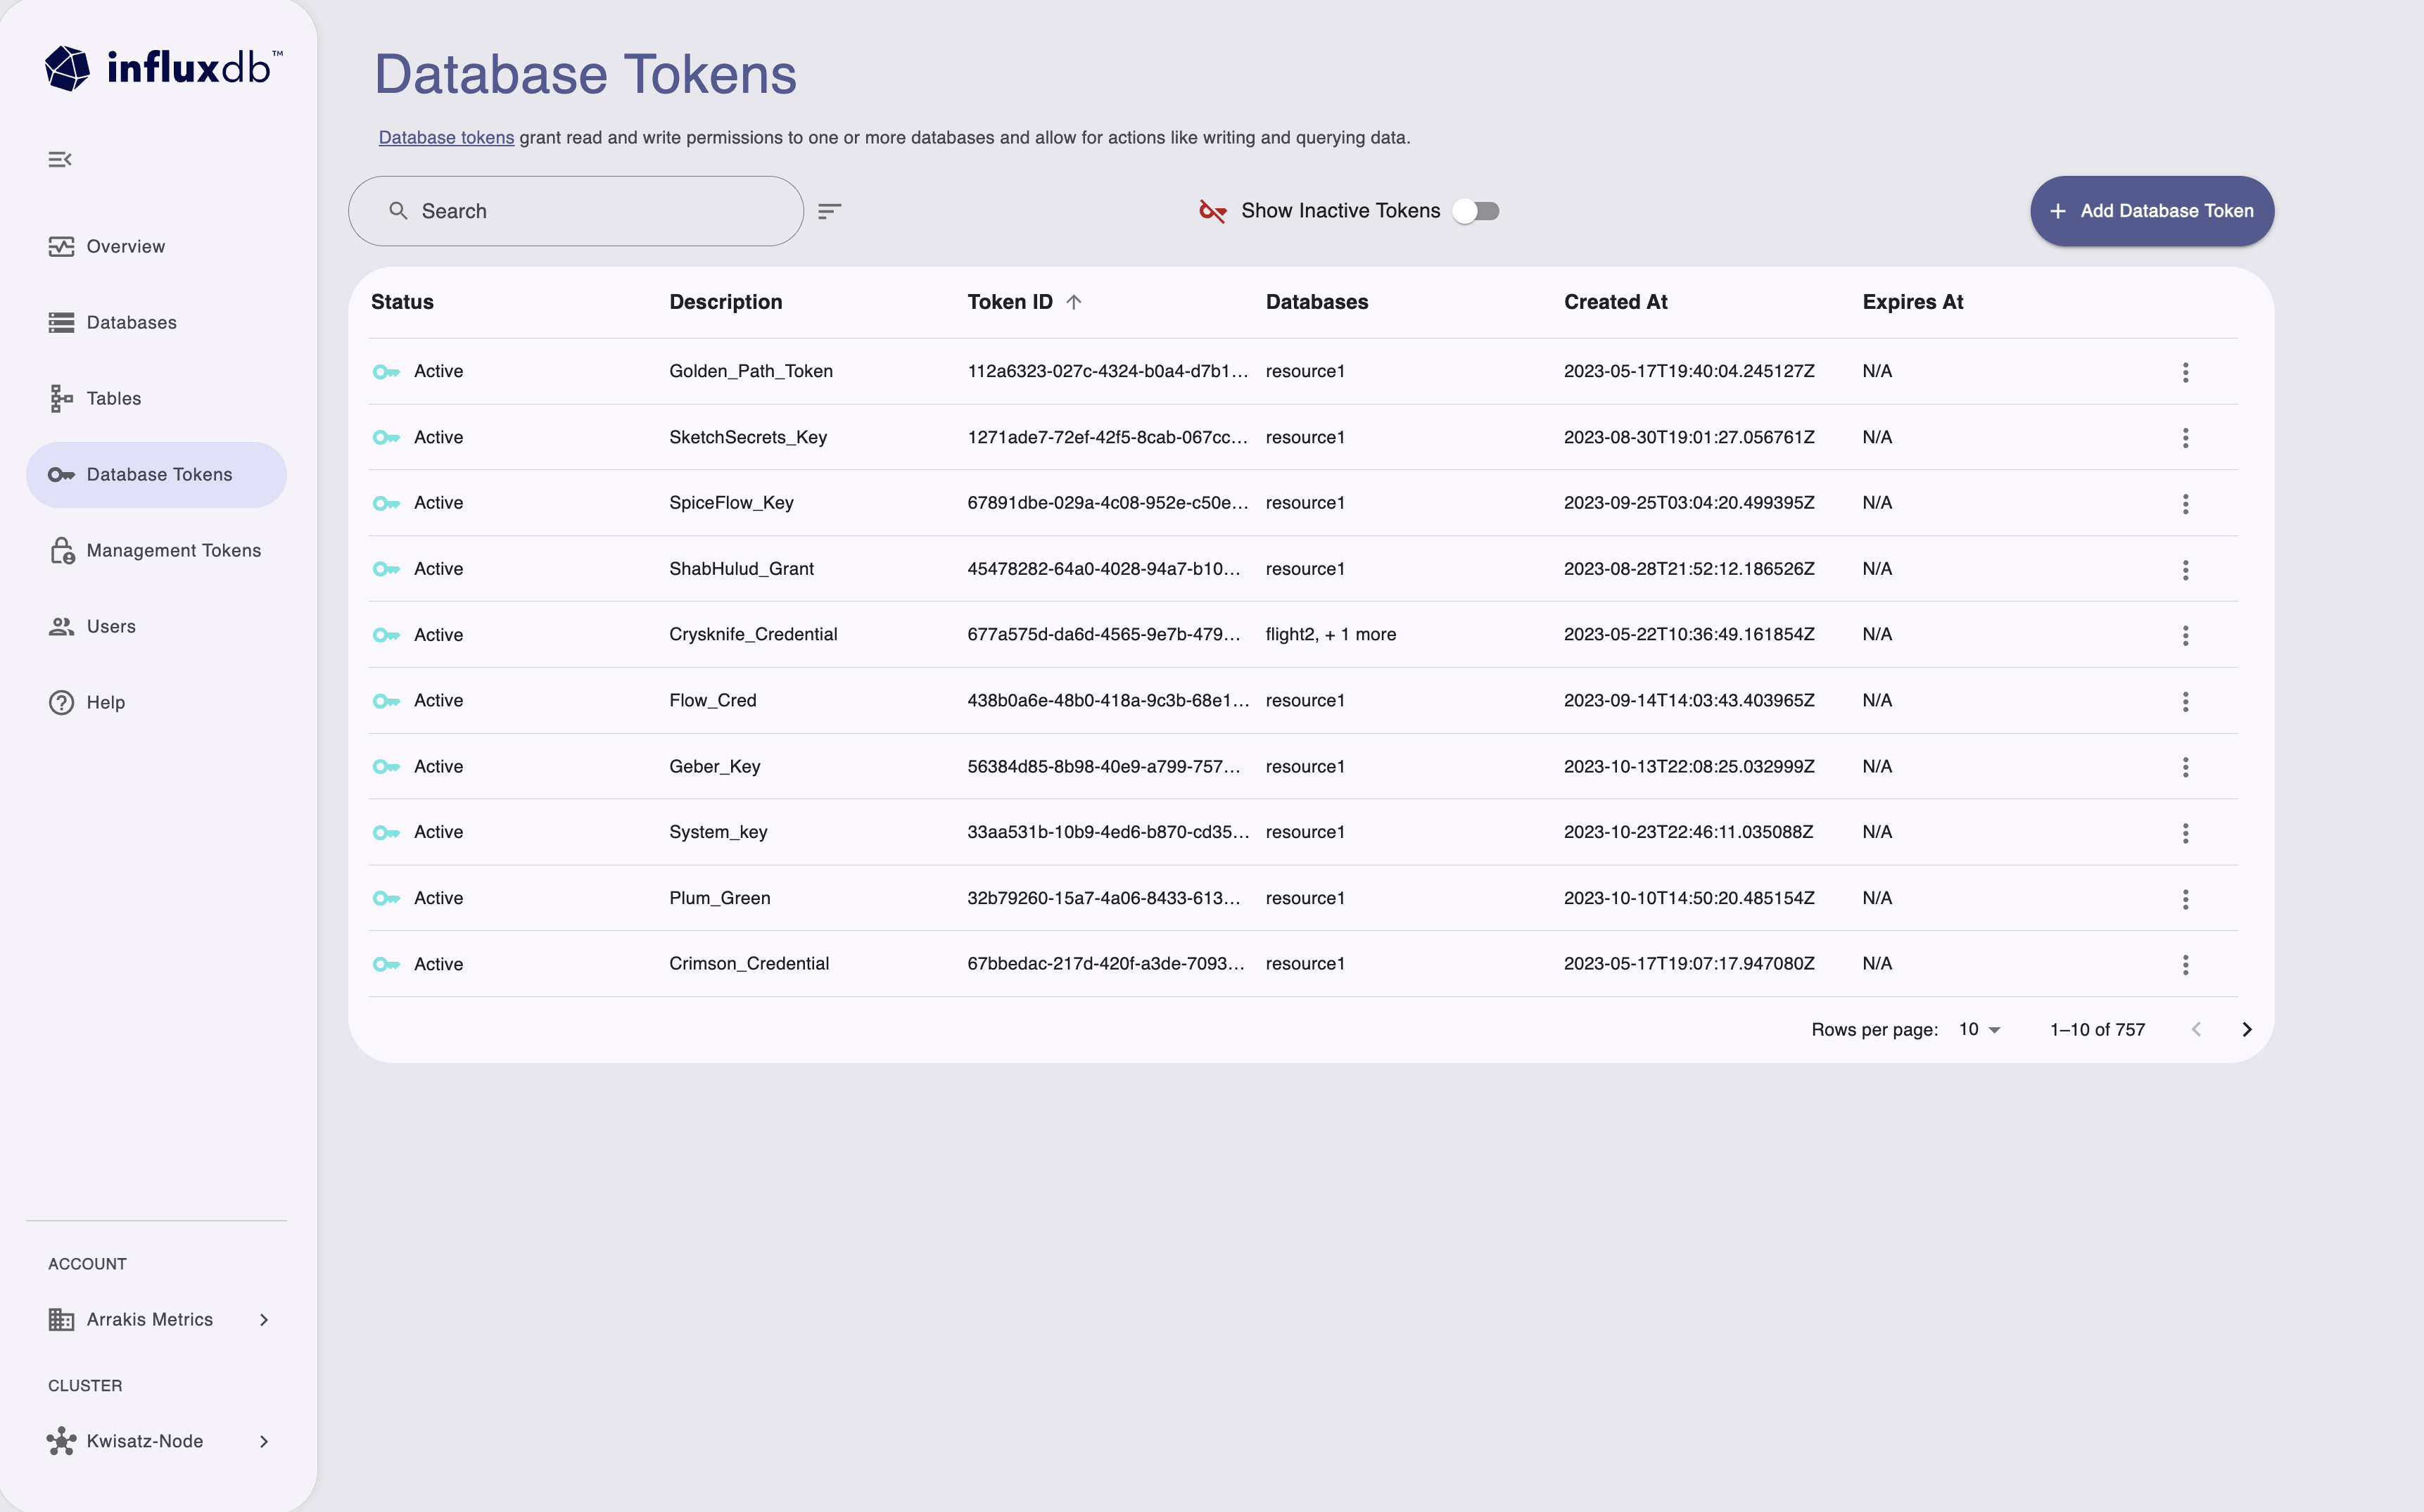Collapse the sidebar navigation menu
2424x1512 pixels.
[60, 159]
